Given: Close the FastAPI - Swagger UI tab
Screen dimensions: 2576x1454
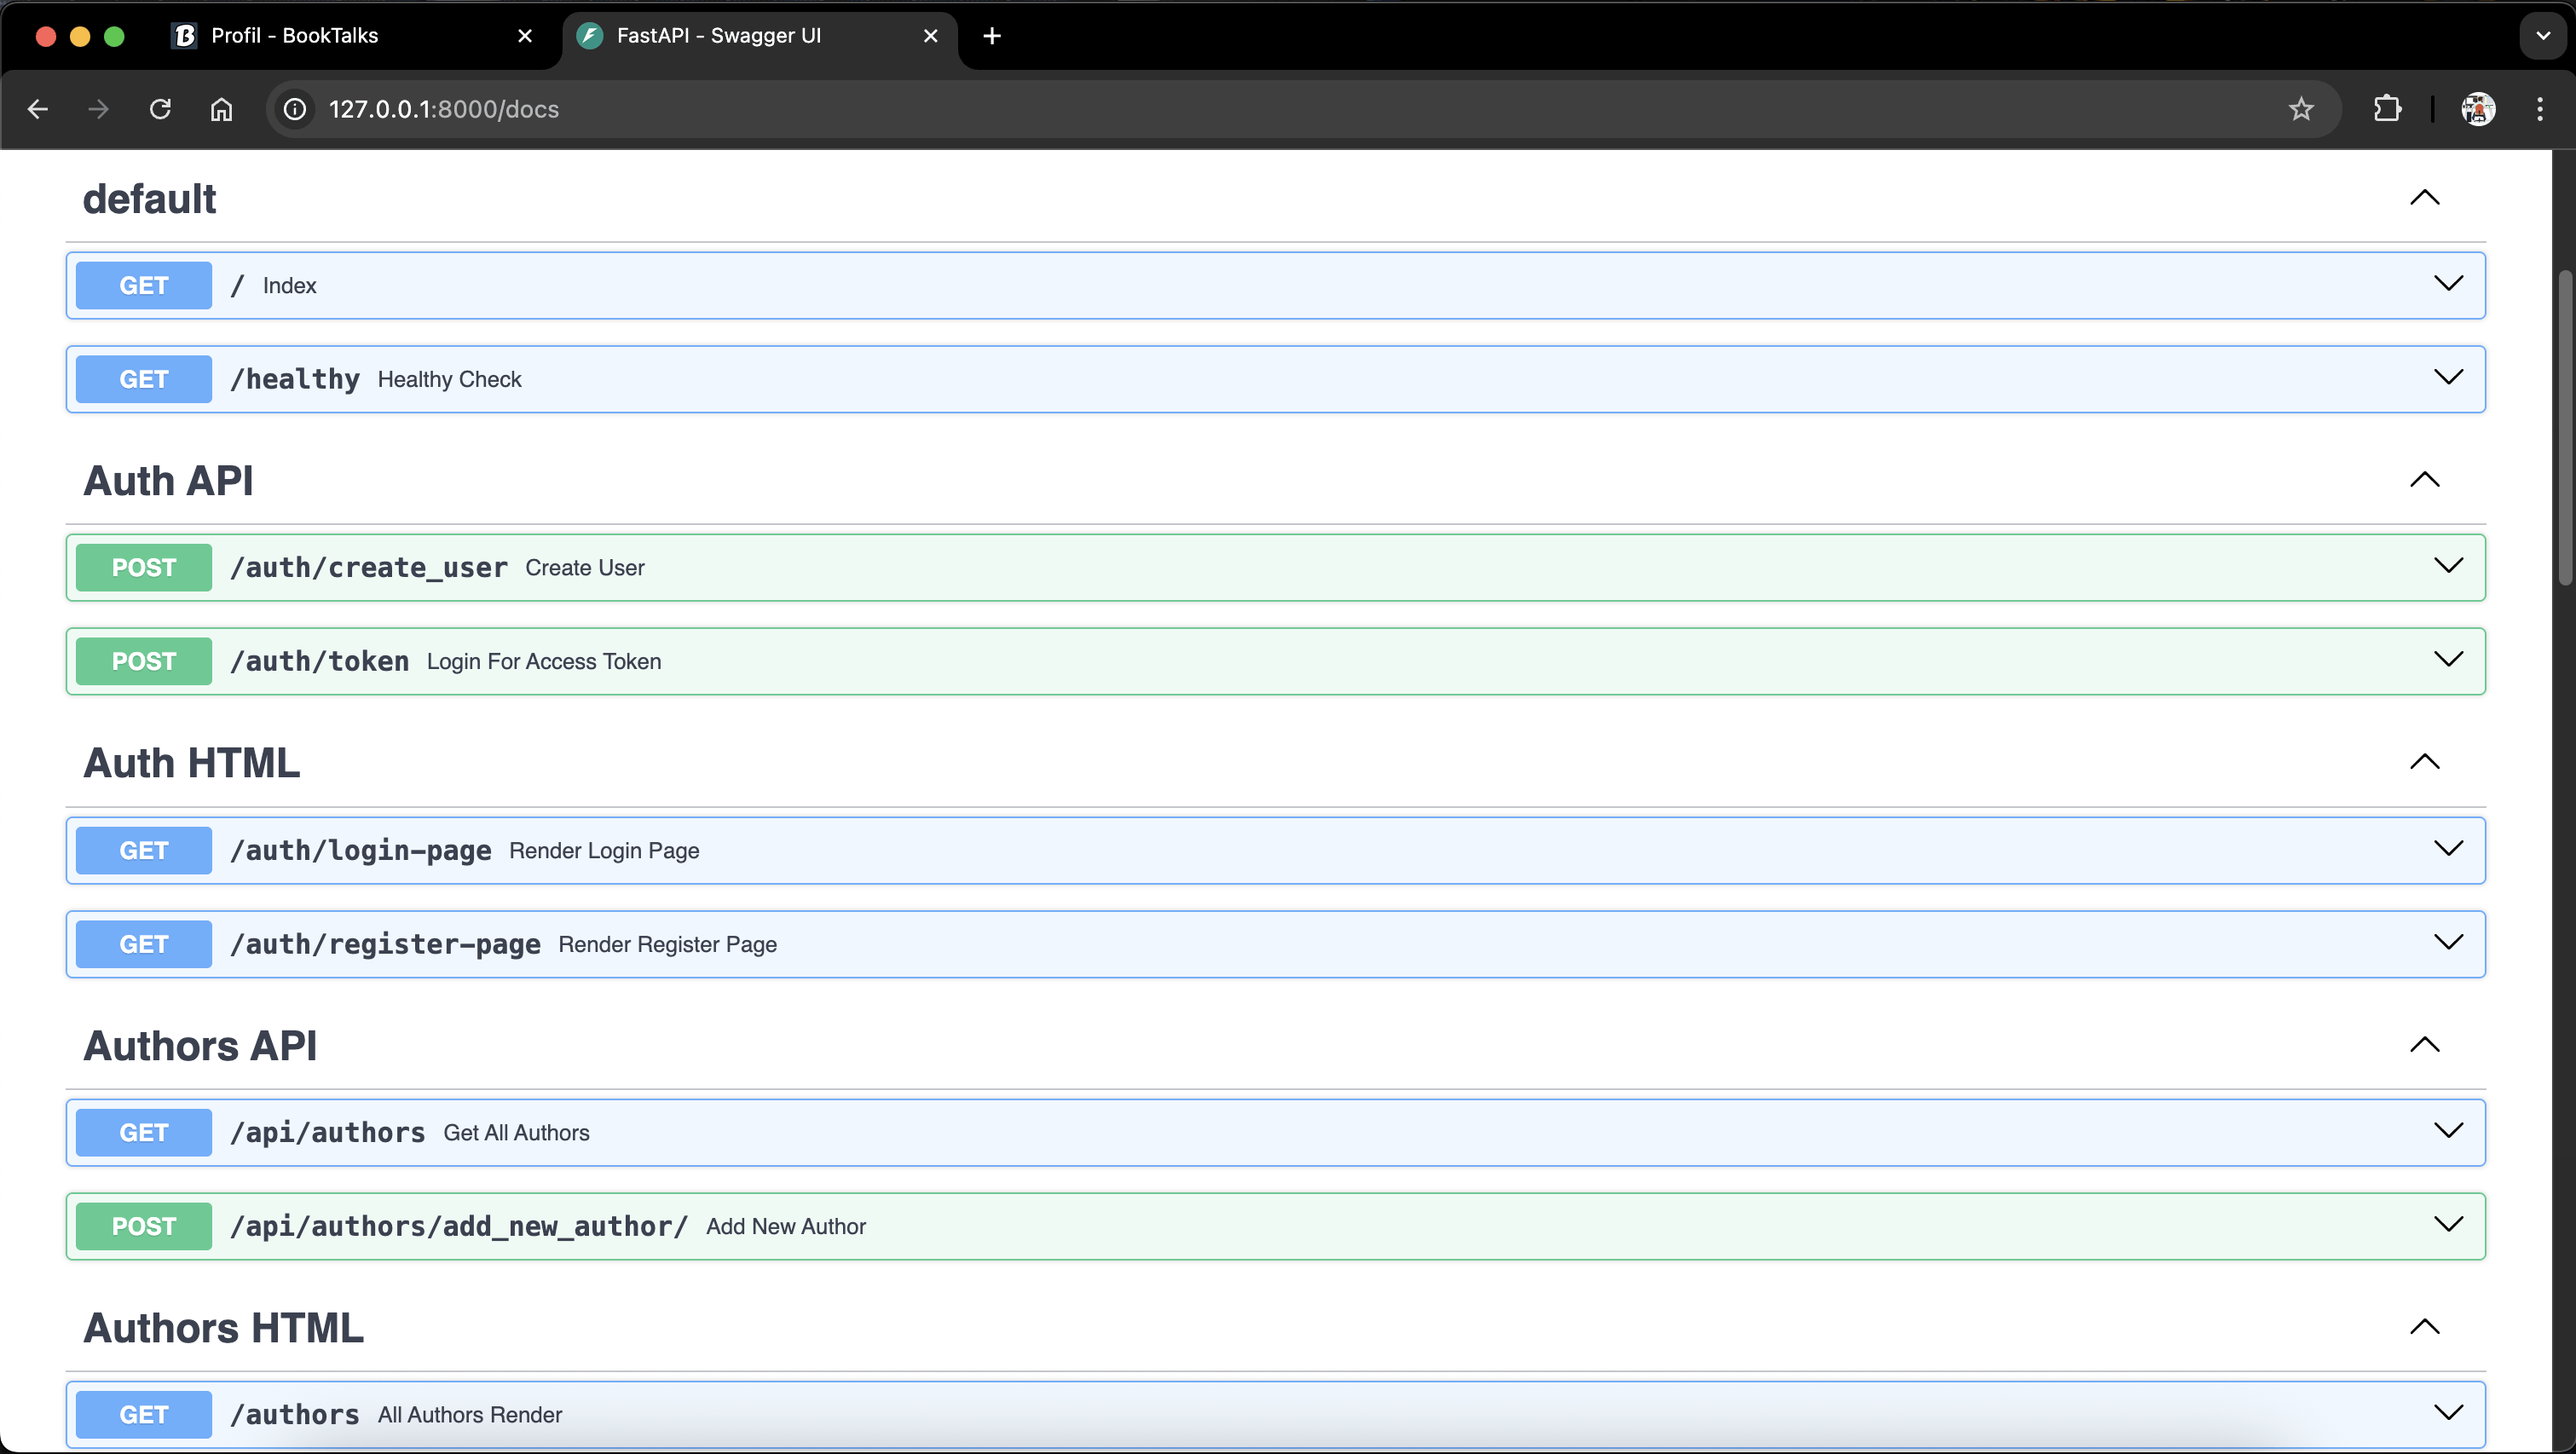Looking at the screenshot, I should tap(930, 36).
